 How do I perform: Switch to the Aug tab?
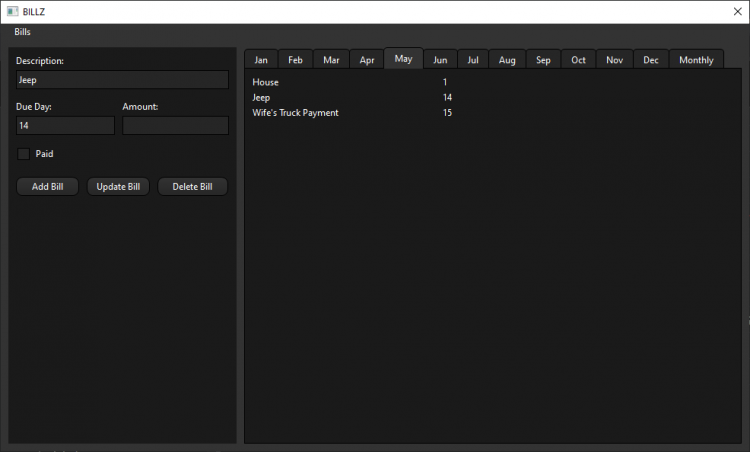point(507,60)
